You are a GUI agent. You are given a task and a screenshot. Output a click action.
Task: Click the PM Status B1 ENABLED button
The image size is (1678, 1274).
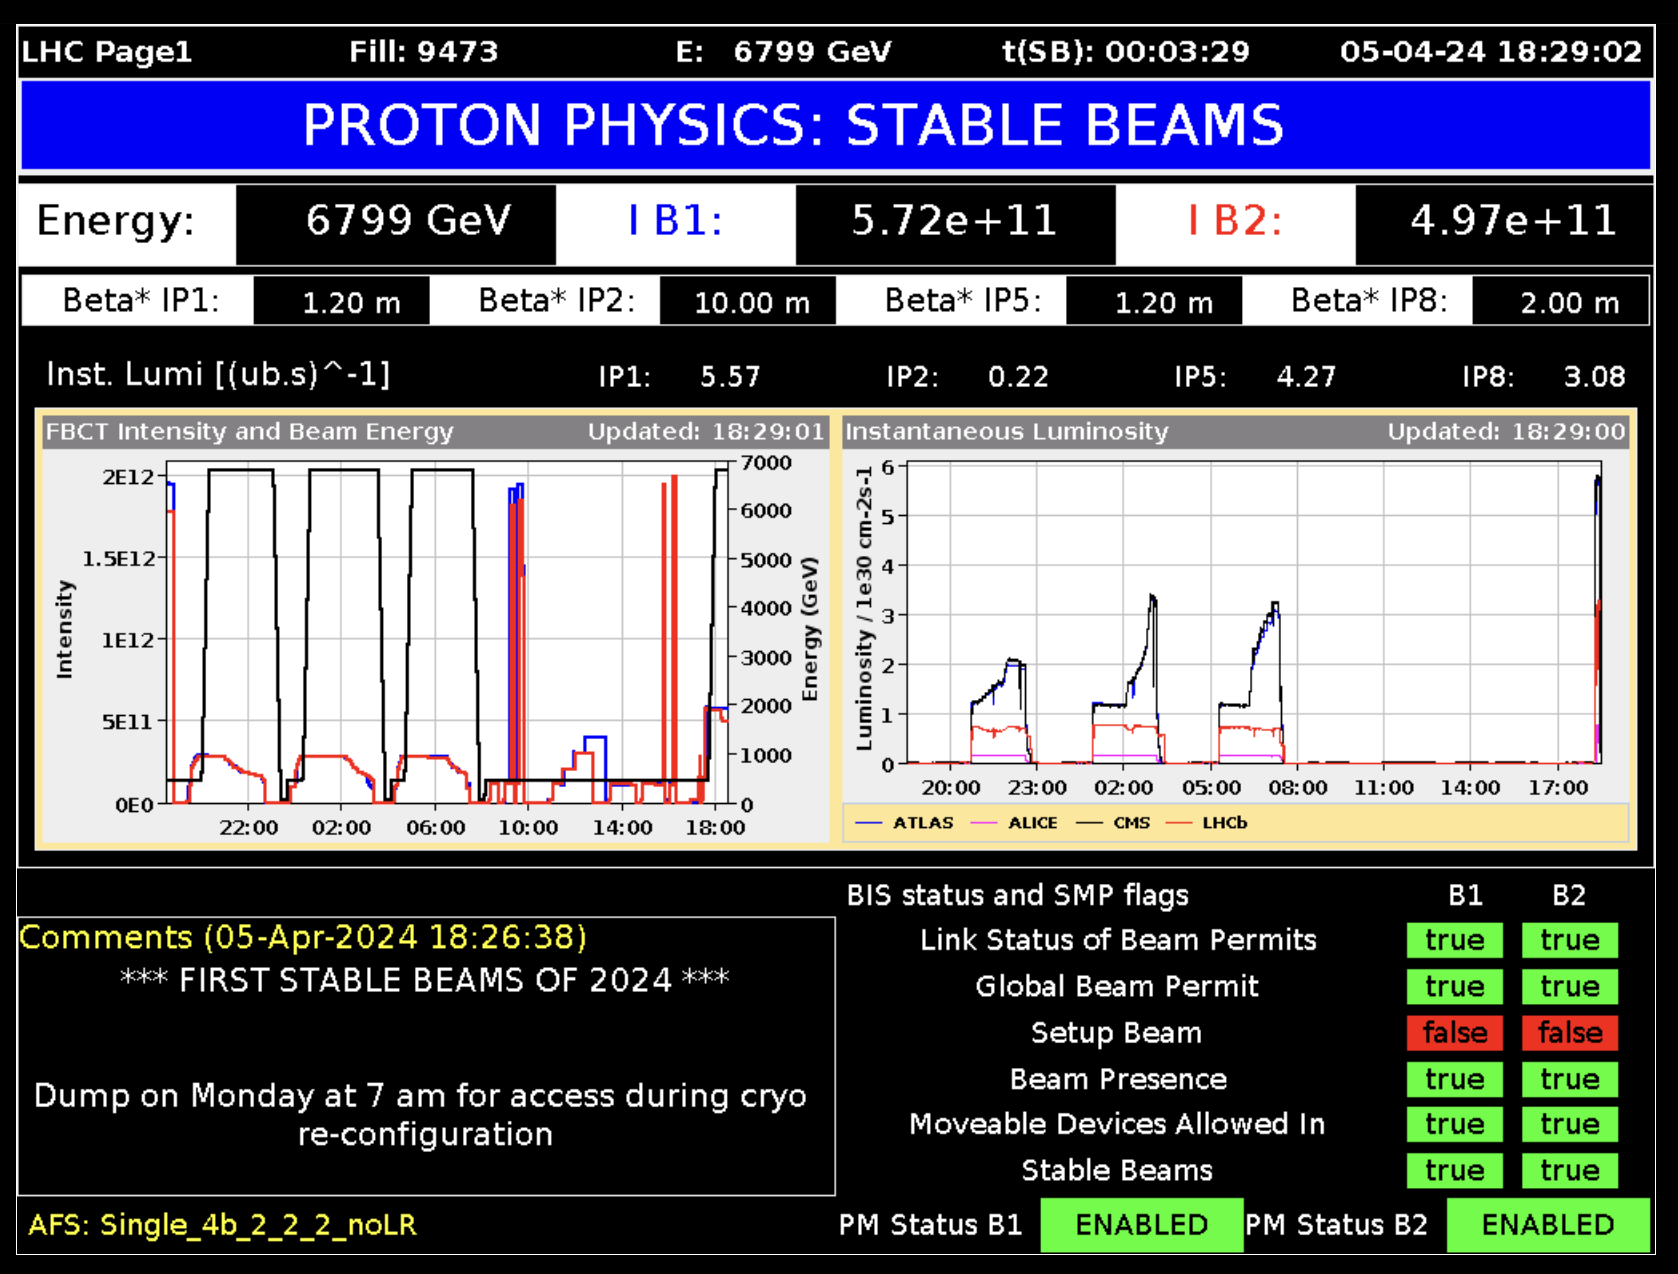point(1141,1225)
